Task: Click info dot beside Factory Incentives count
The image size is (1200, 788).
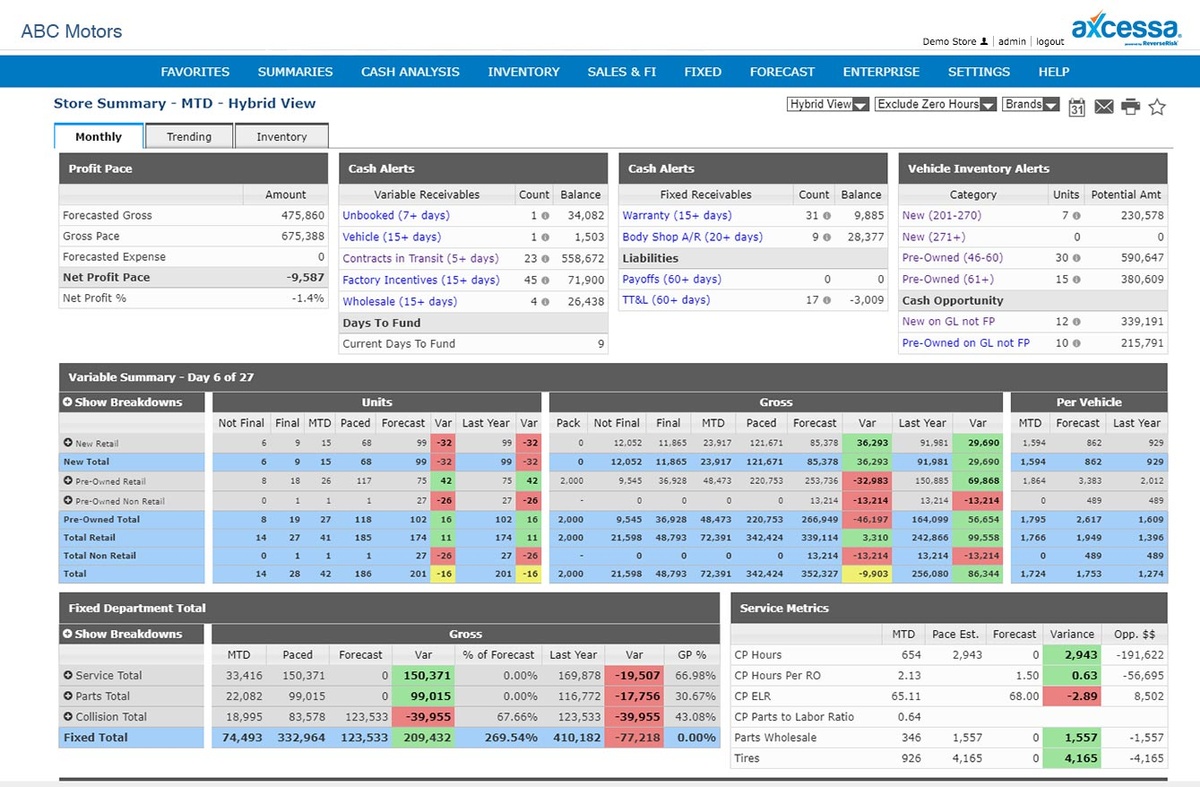Action: click(545, 281)
